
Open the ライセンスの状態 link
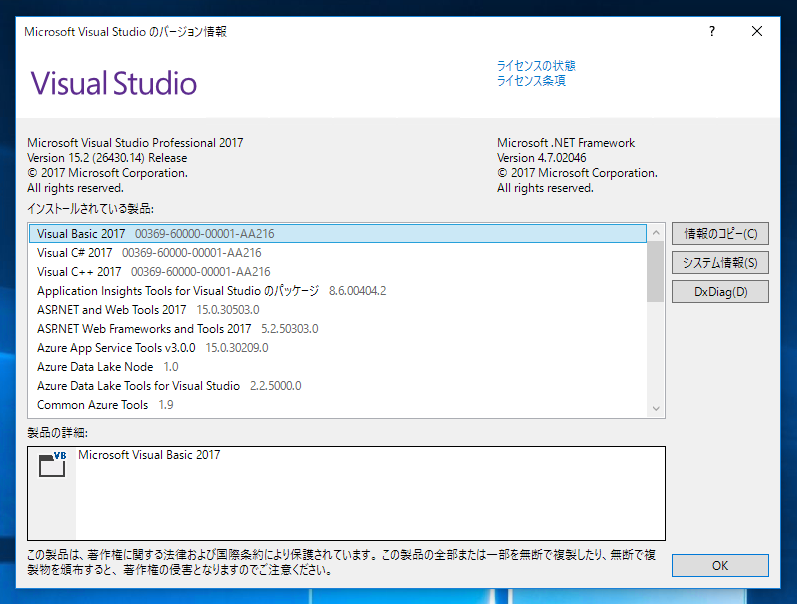click(536, 66)
